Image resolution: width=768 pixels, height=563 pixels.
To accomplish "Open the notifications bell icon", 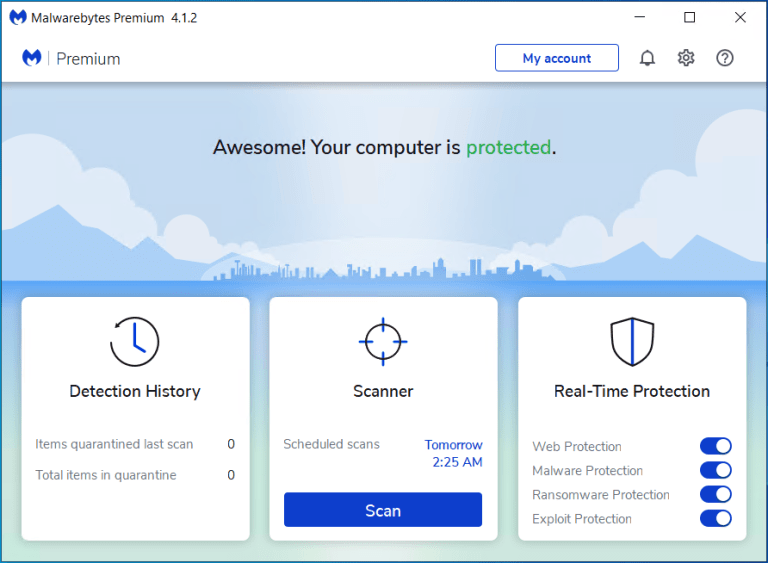I will [647, 58].
